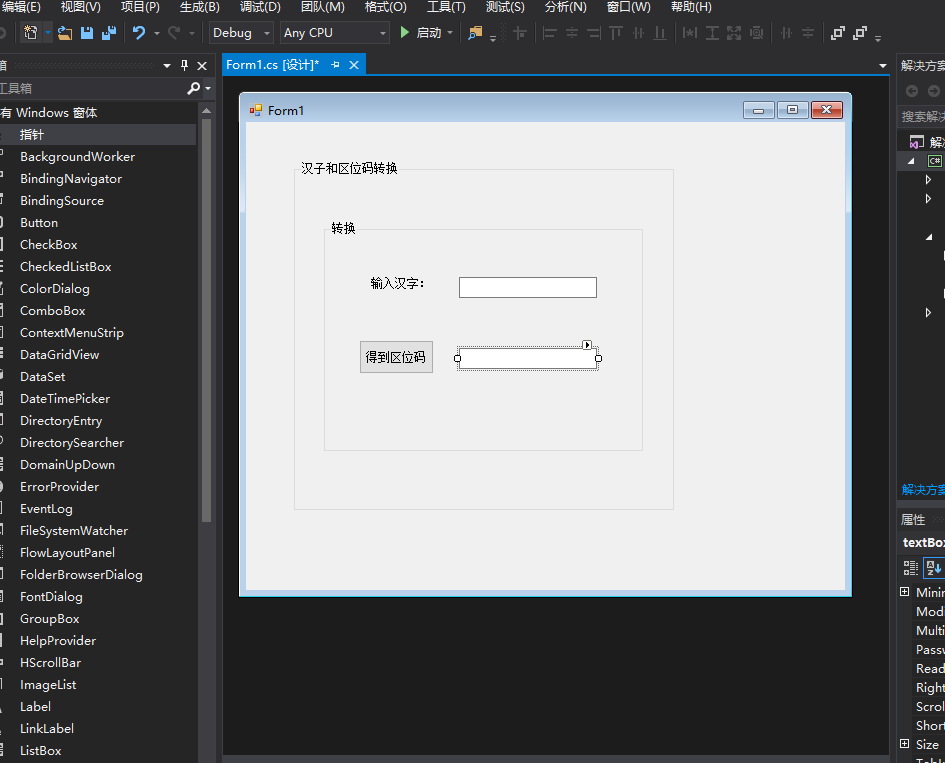Click the Align Middles layout icon
Screen dimensions: 945x763
pyautogui.click(x=638, y=33)
